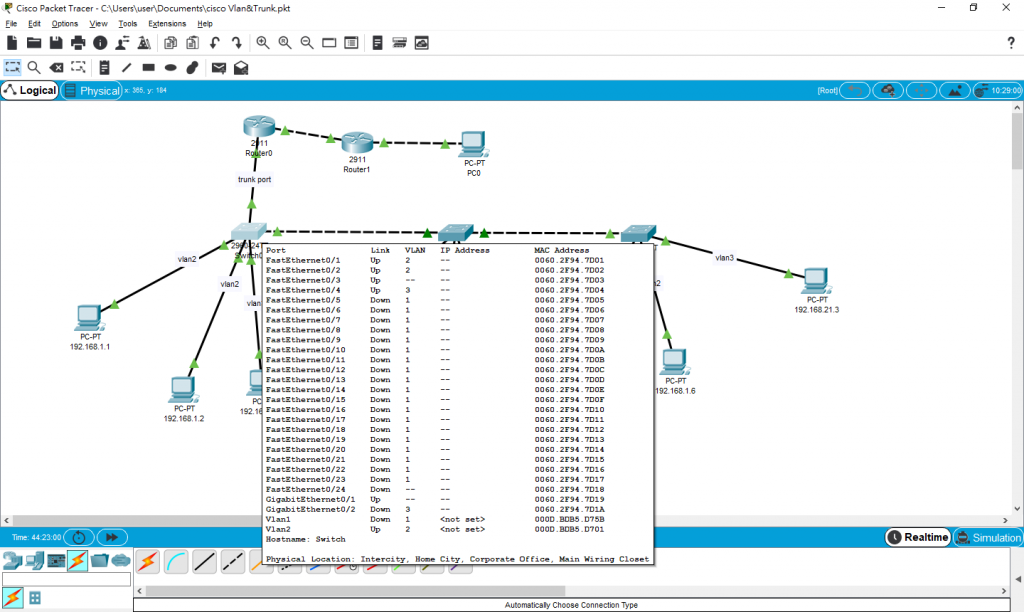
Task: Create a new file with New icon
Action: tap(12, 43)
